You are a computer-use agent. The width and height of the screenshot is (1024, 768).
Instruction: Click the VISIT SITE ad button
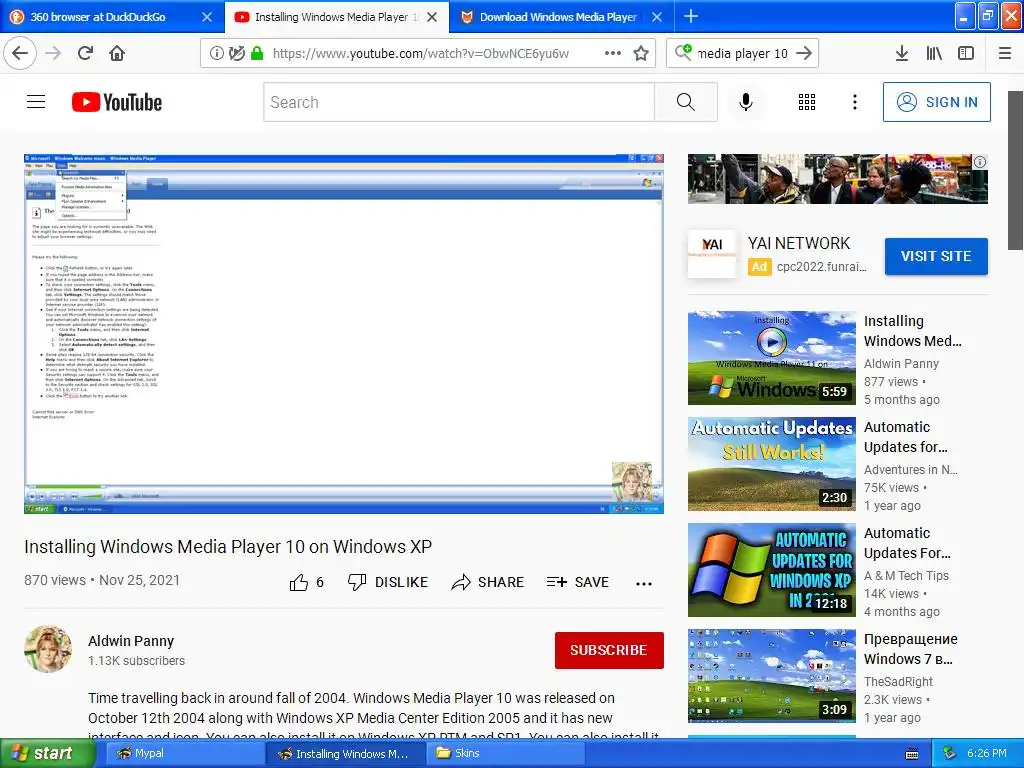pyautogui.click(x=936, y=256)
